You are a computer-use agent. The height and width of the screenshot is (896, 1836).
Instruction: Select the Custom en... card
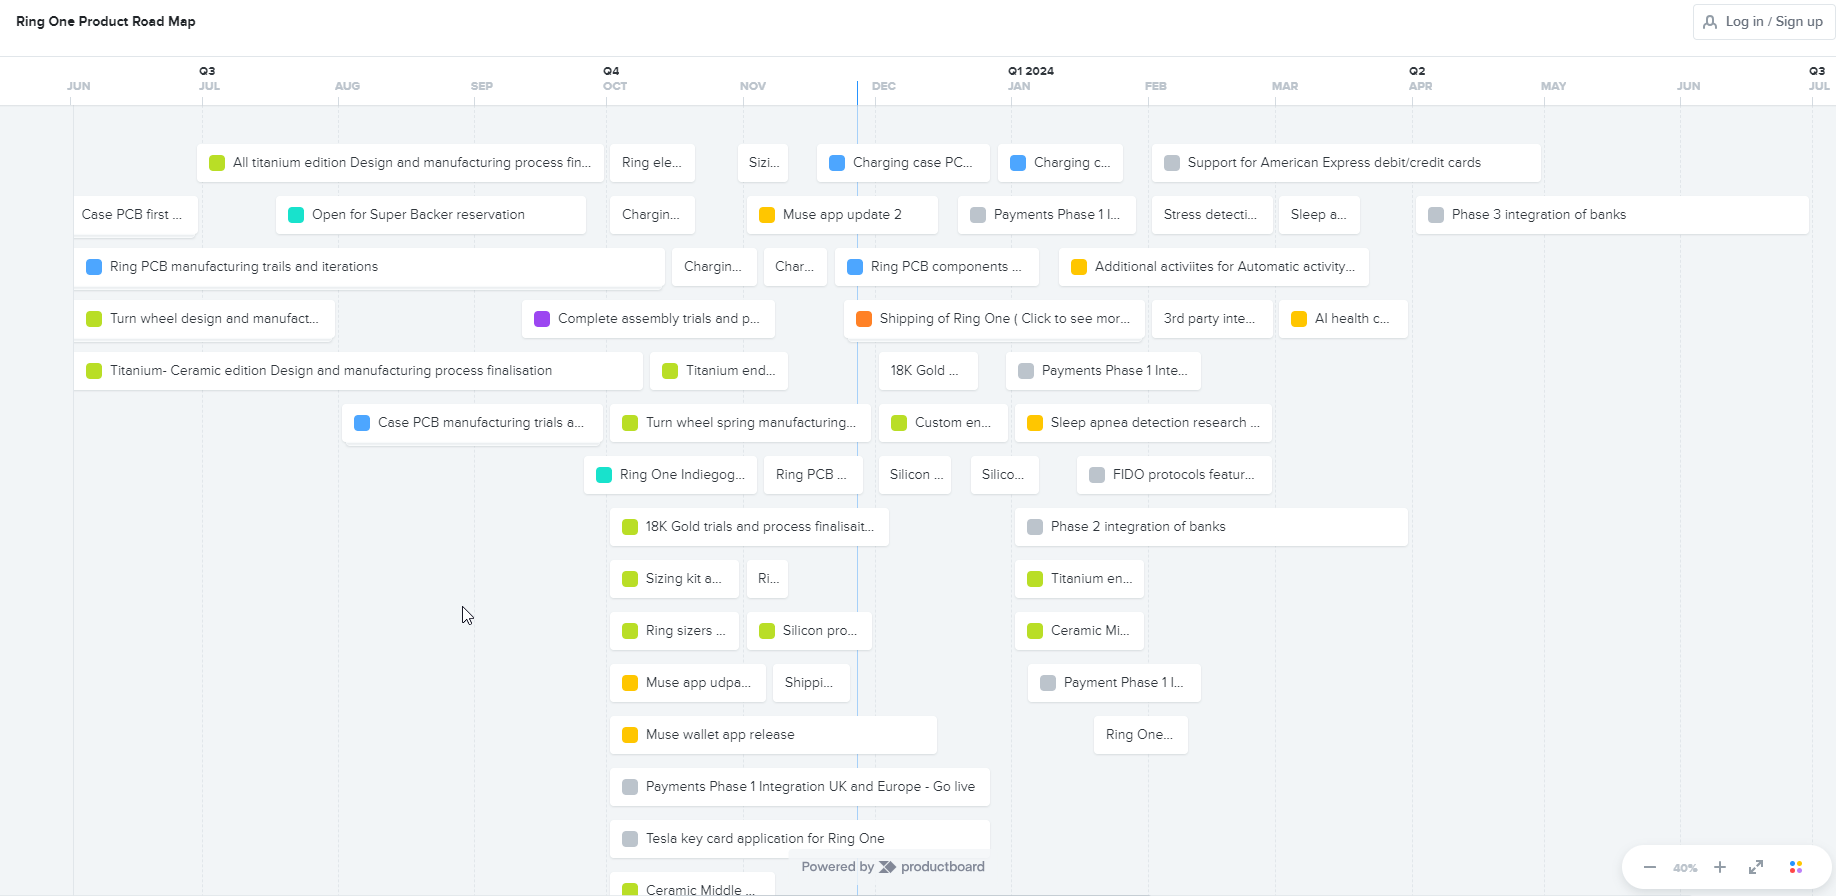(x=941, y=423)
